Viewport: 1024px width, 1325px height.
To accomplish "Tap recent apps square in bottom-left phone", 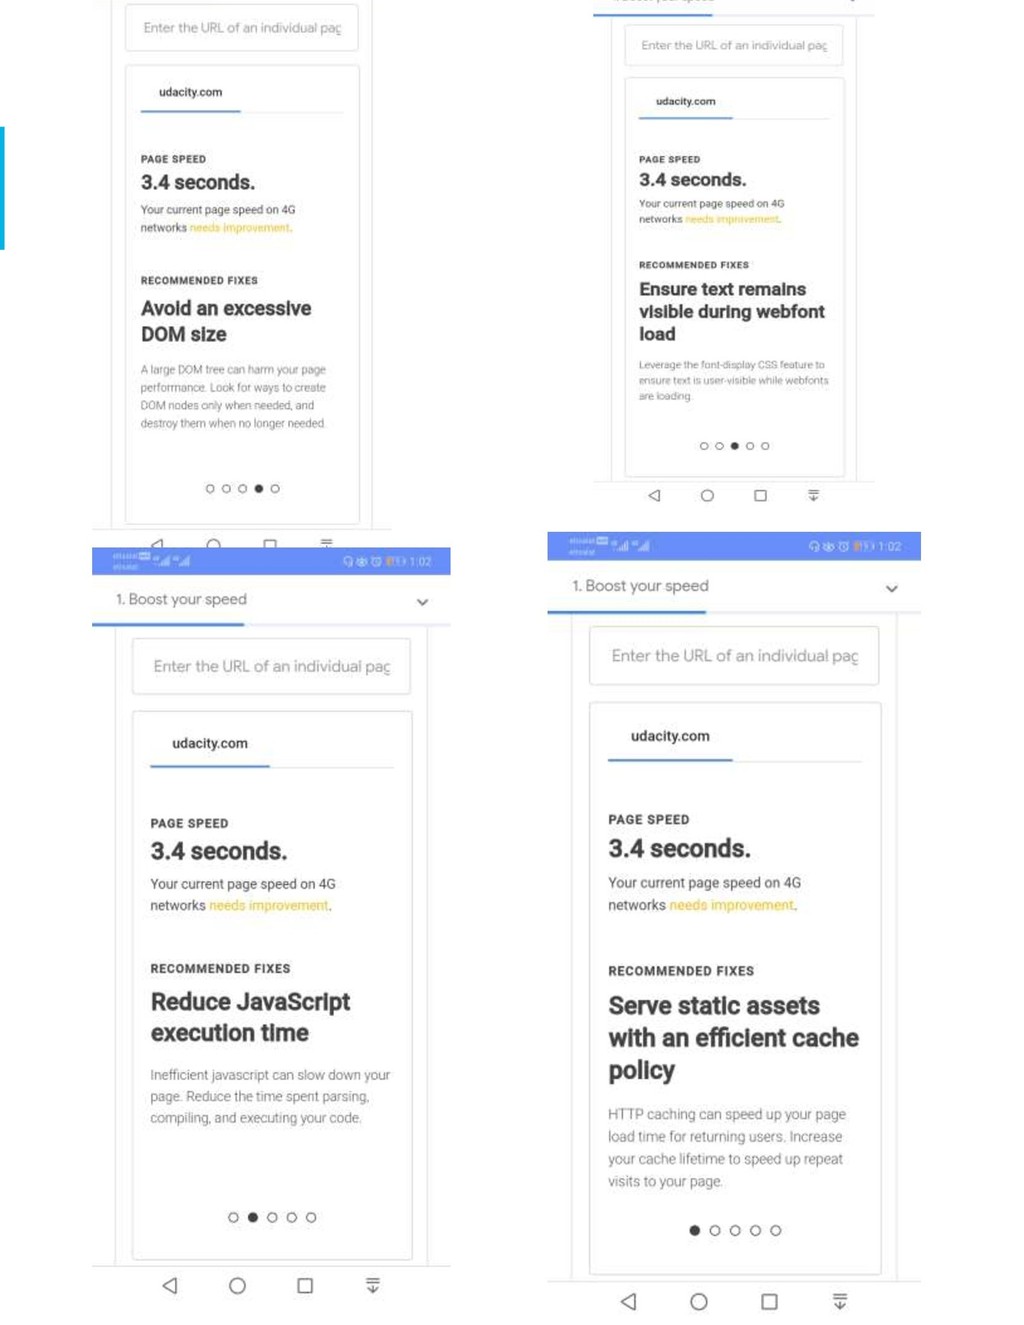I will point(305,1285).
